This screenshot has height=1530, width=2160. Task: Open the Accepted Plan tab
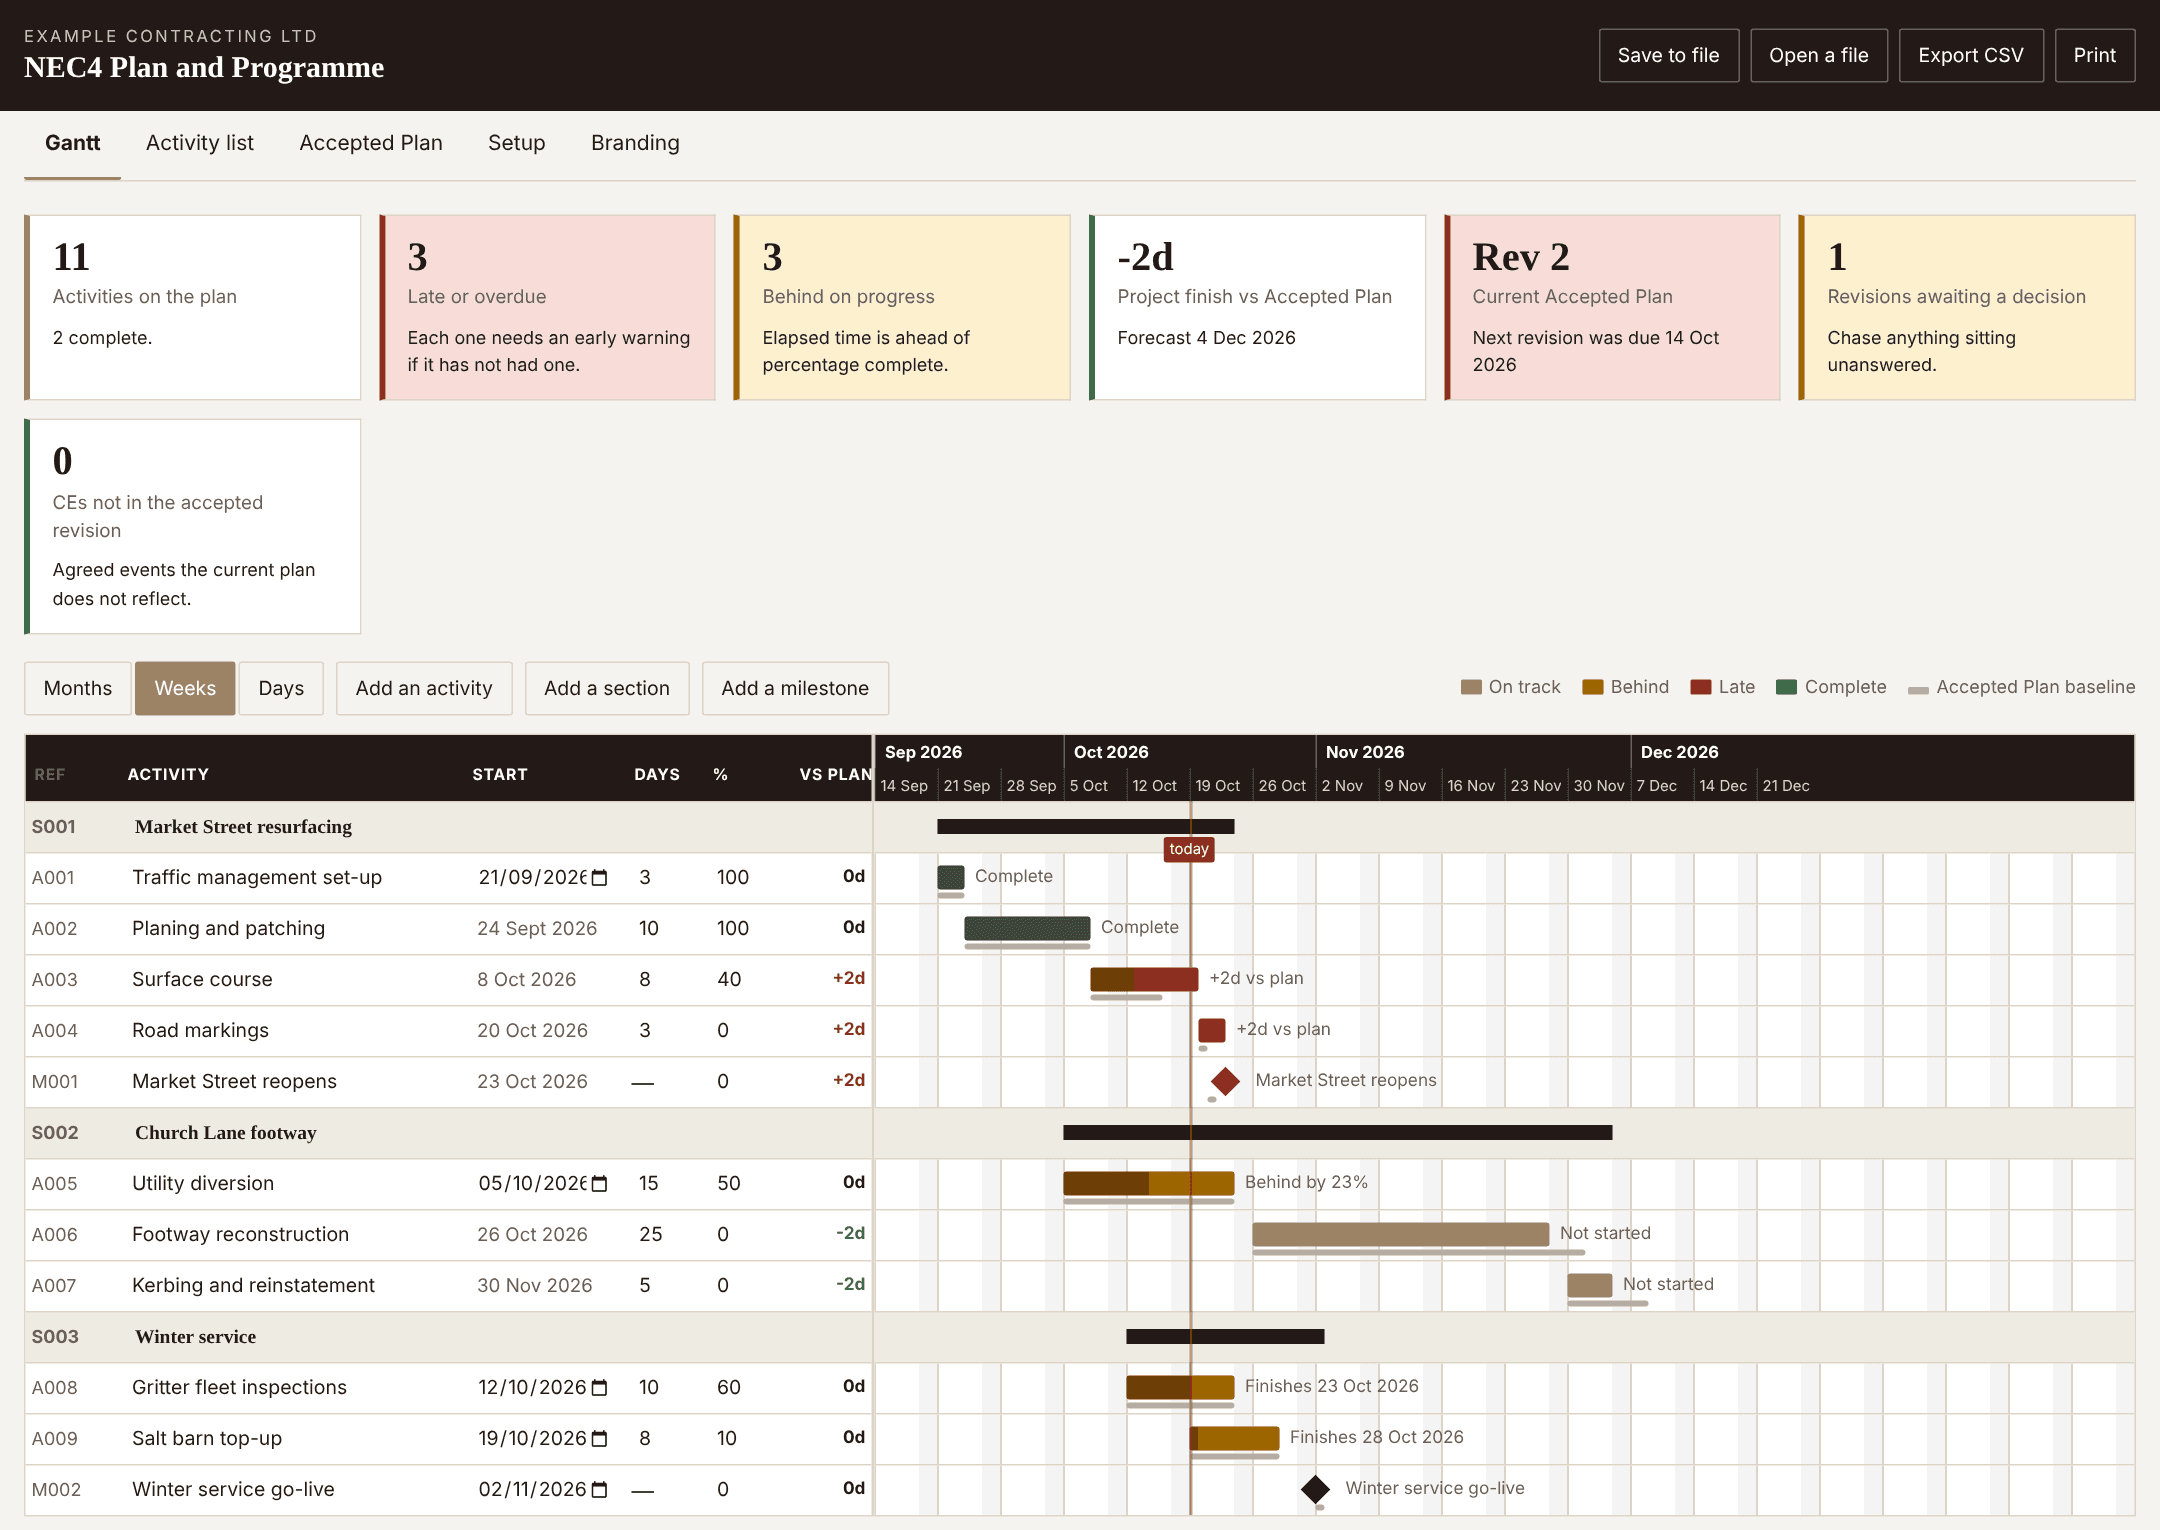coord(371,143)
